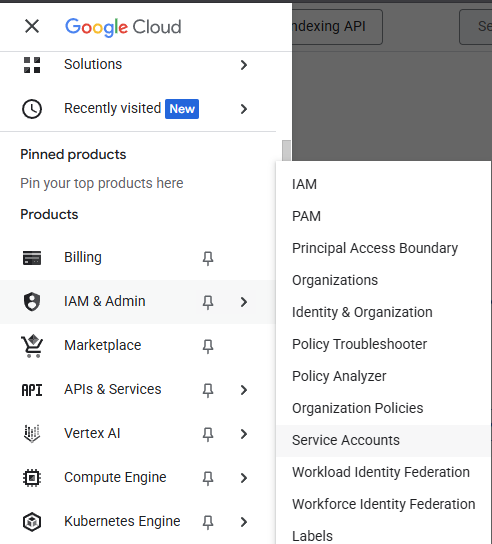Open APIs & Services product
Image resolution: width=492 pixels, height=544 pixels.
113,389
